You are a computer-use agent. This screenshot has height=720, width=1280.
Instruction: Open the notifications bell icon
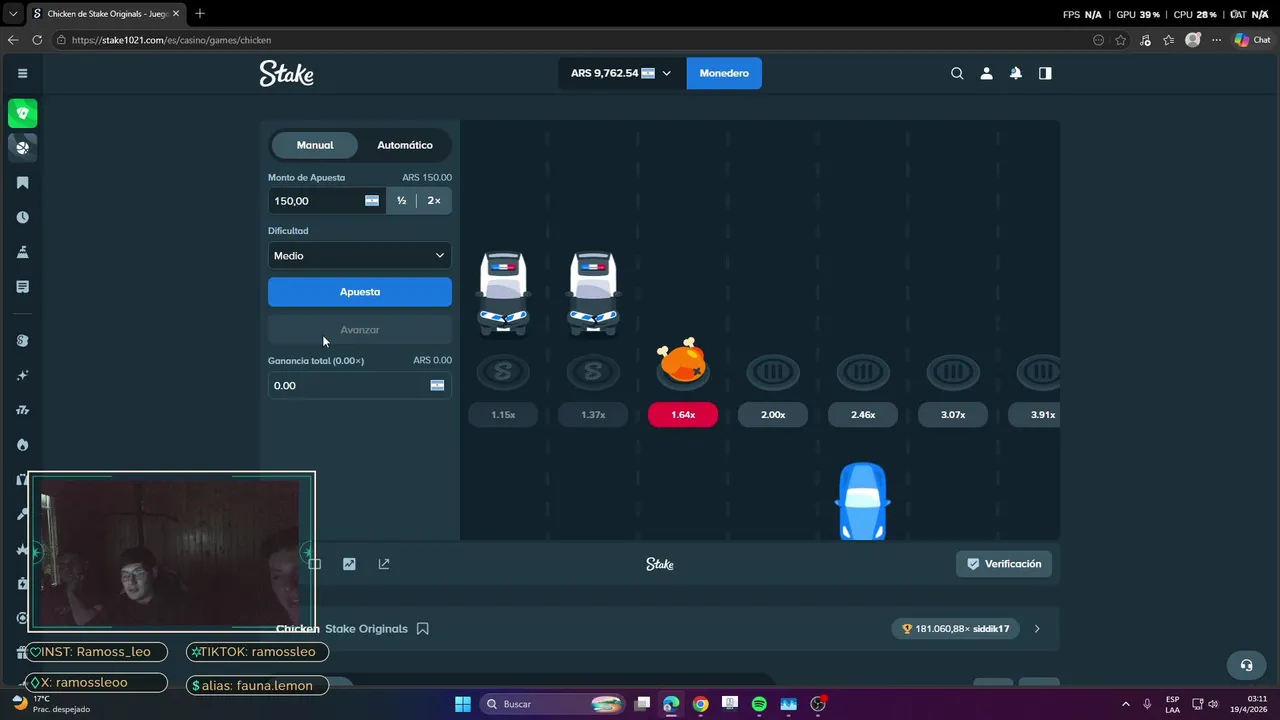click(x=1015, y=73)
